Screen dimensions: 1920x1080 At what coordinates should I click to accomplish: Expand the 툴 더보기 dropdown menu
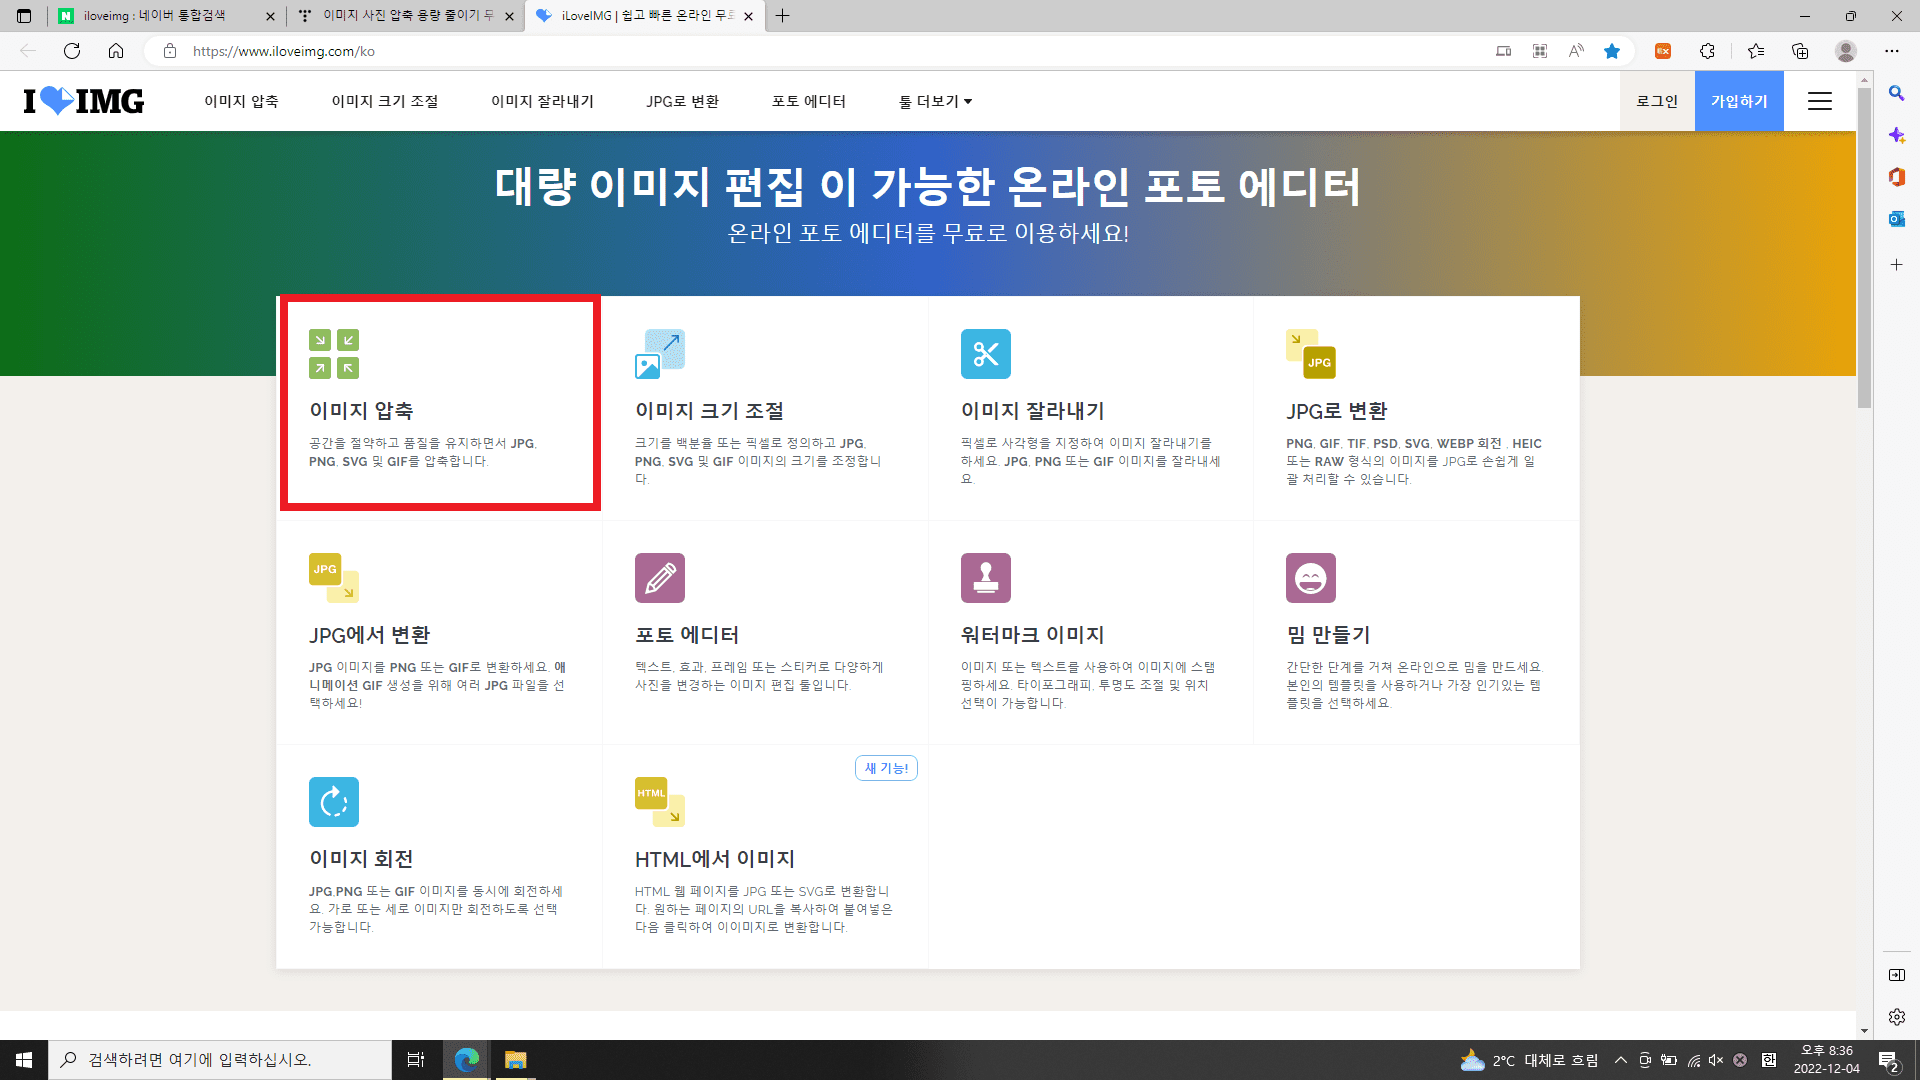point(935,101)
